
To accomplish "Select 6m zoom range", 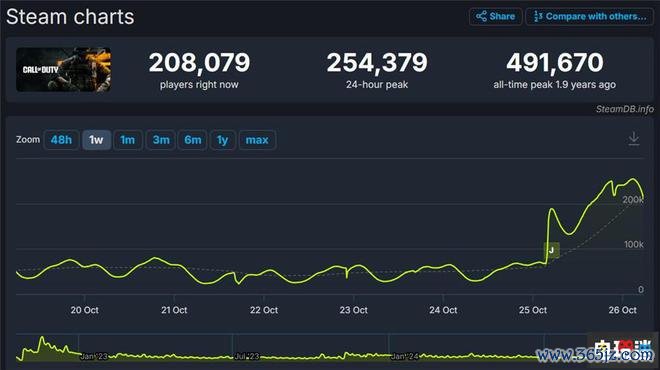I will pyautogui.click(x=192, y=140).
